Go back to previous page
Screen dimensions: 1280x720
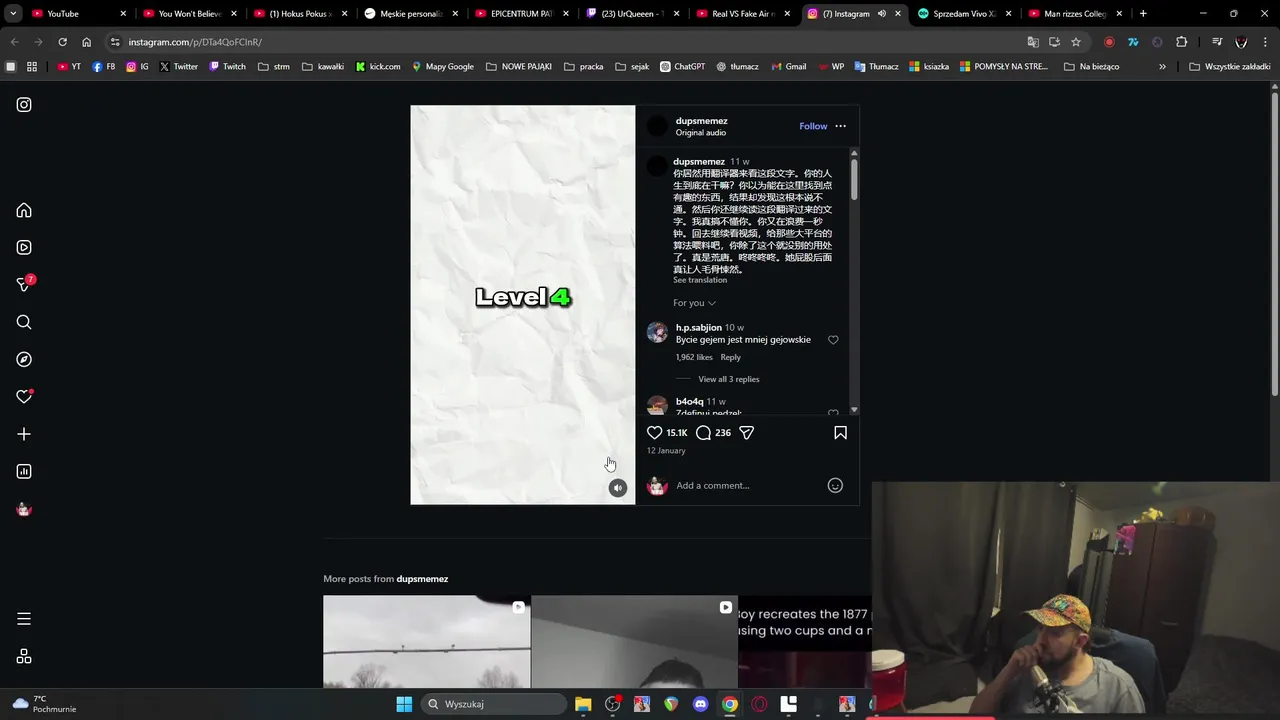[x=14, y=42]
